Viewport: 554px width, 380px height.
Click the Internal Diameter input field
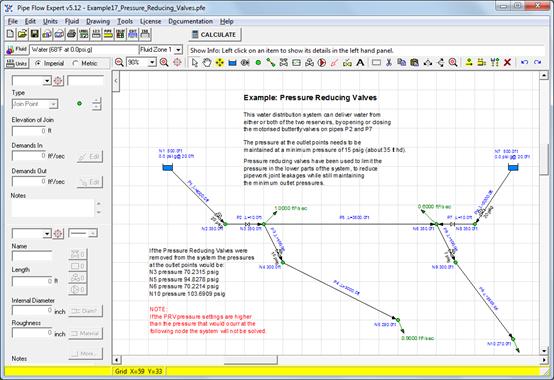point(32,310)
